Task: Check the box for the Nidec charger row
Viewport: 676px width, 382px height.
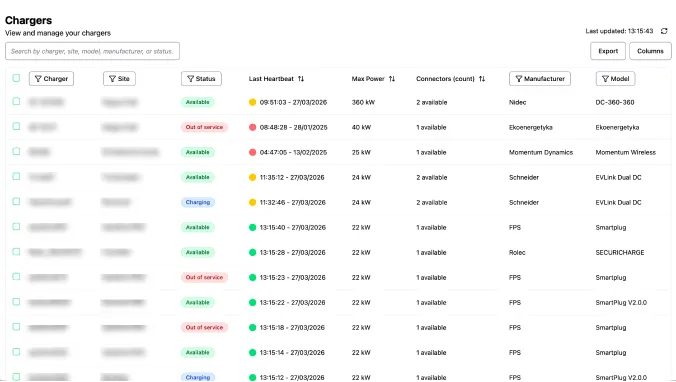Action: tap(16, 101)
